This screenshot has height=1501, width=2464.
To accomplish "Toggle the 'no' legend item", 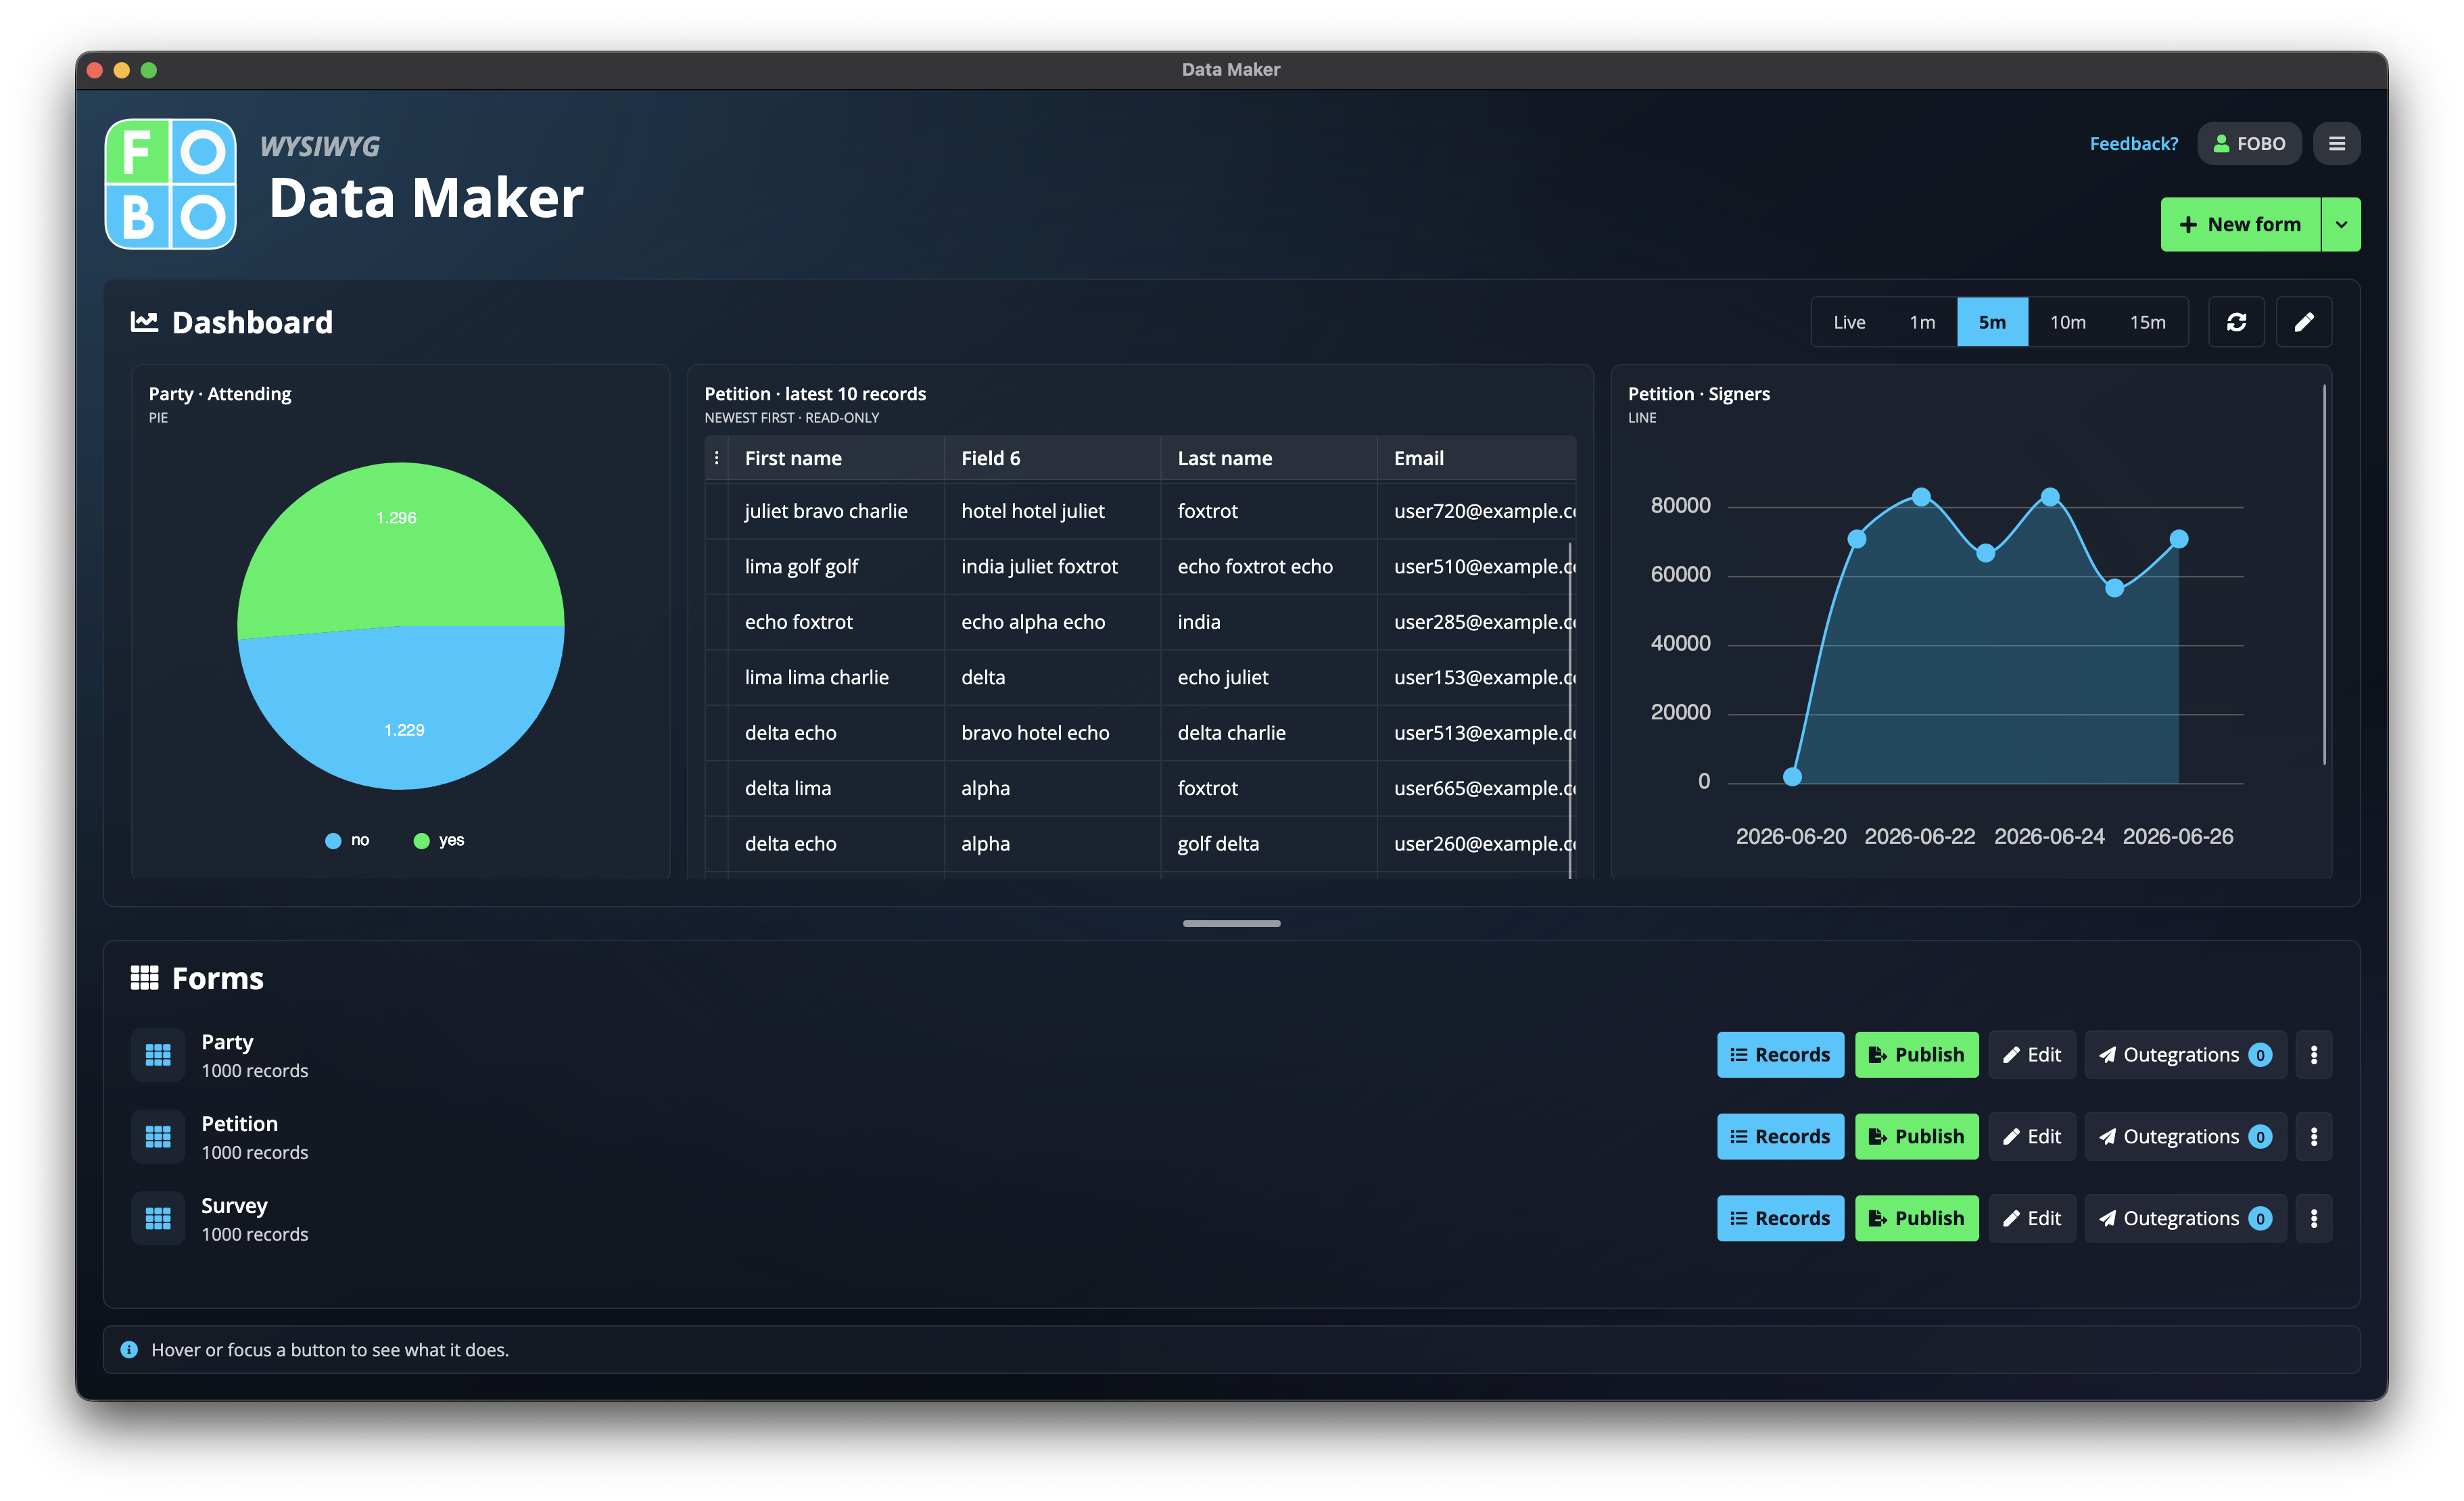I will click(347, 841).
